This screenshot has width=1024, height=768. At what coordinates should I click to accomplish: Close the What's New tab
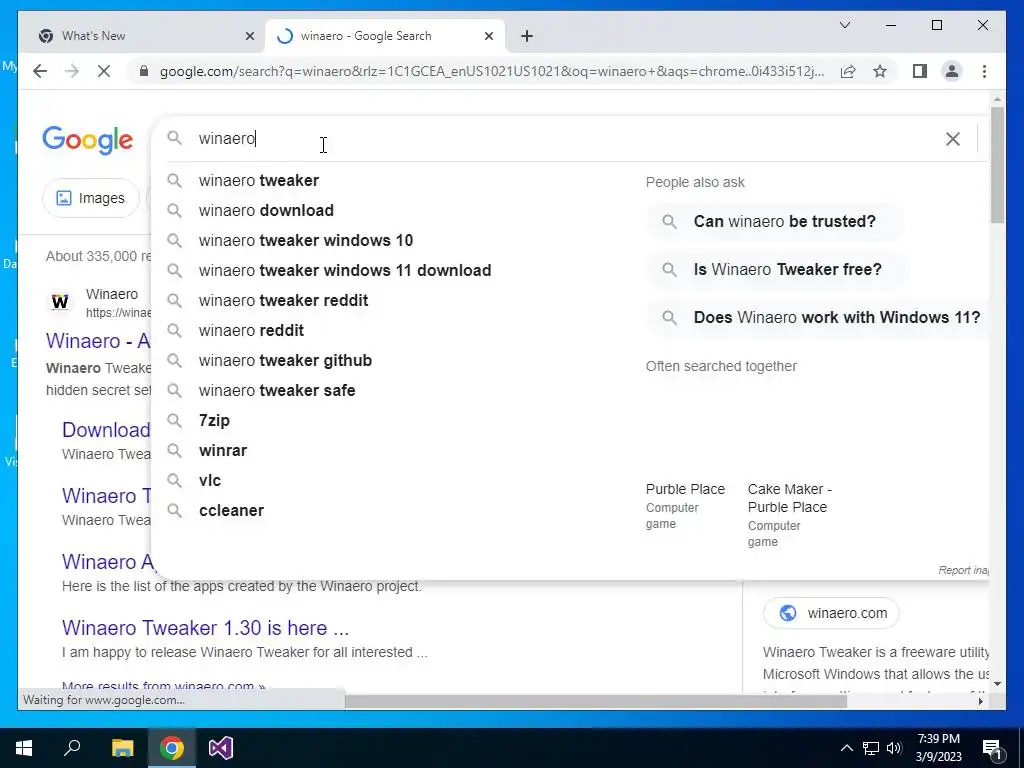249,36
